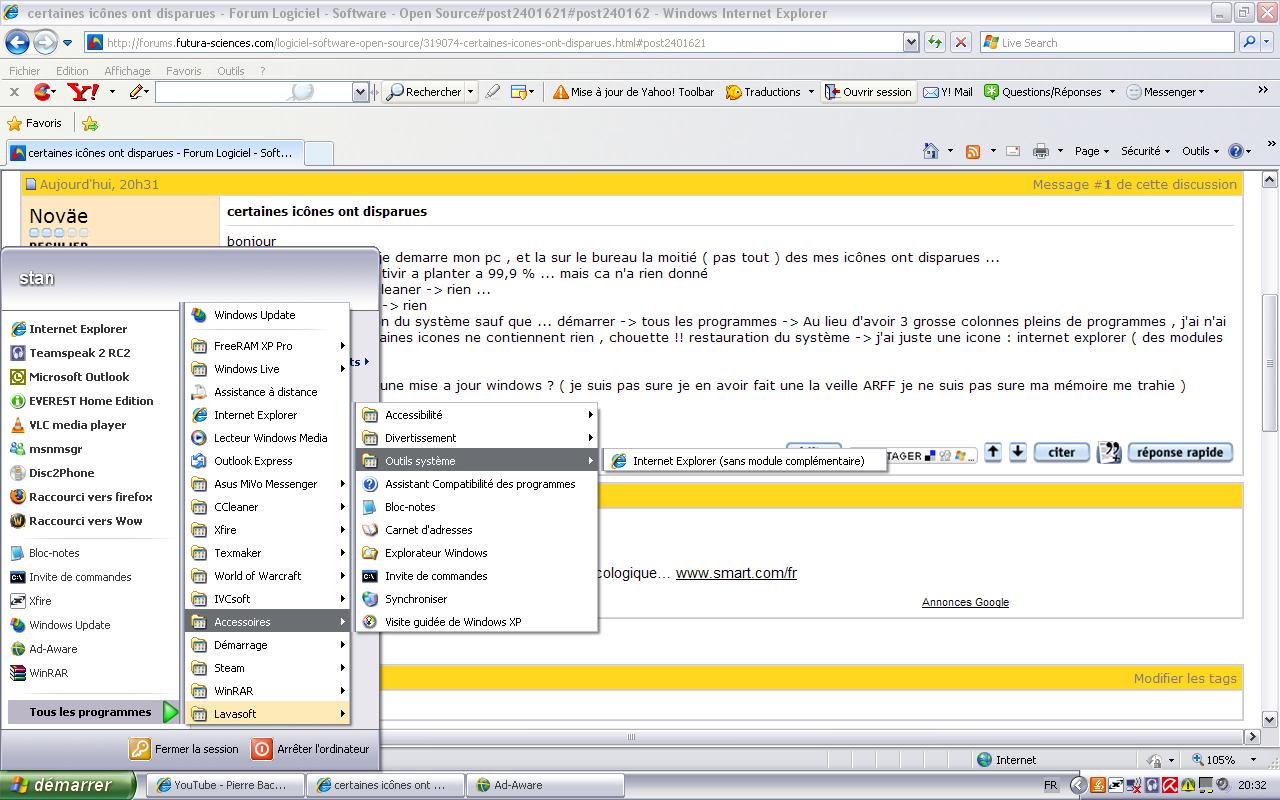Open the Affichage menu
Viewport: 1280px width, 800px height.
(x=127, y=71)
